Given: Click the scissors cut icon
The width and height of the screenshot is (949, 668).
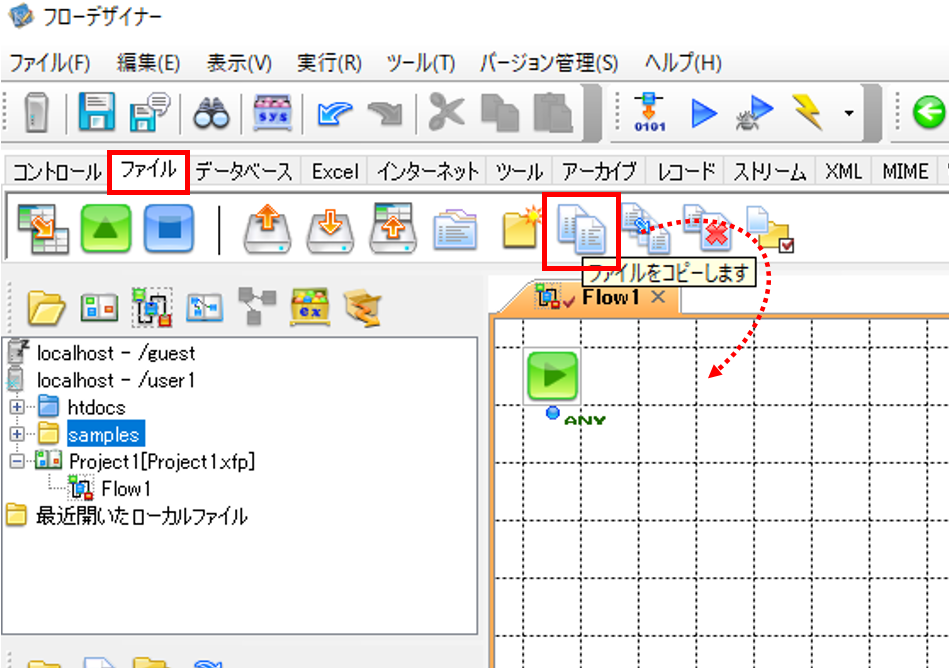Looking at the screenshot, I should 446,113.
